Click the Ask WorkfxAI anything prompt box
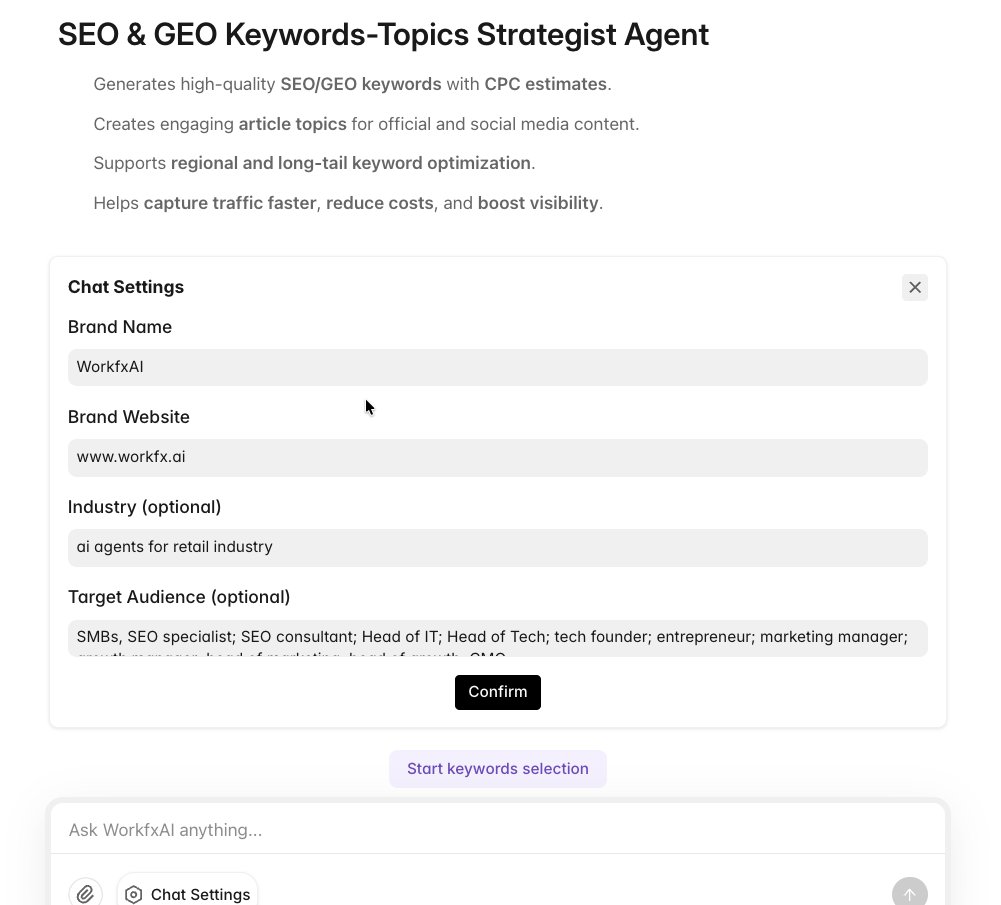 pyautogui.click(x=497, y=830)
